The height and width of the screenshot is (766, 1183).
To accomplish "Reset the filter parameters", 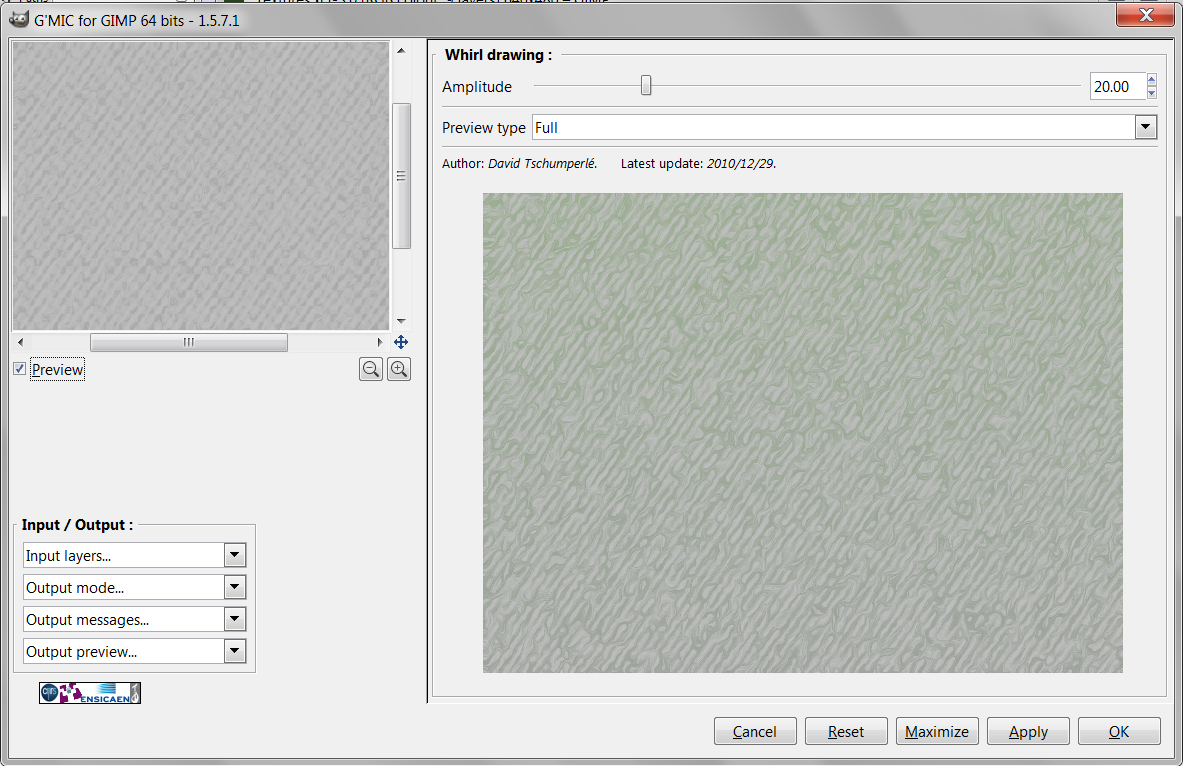I will 846,731.
